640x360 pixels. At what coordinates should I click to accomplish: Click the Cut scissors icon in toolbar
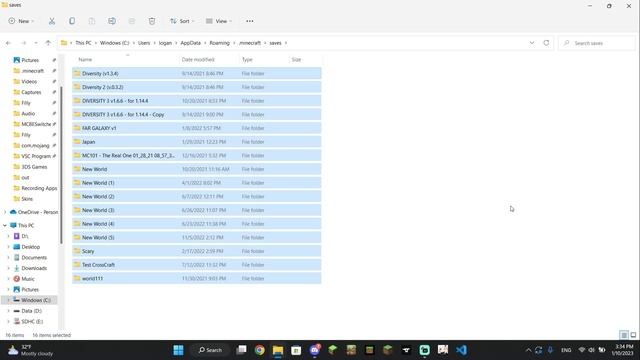[52, 21]
